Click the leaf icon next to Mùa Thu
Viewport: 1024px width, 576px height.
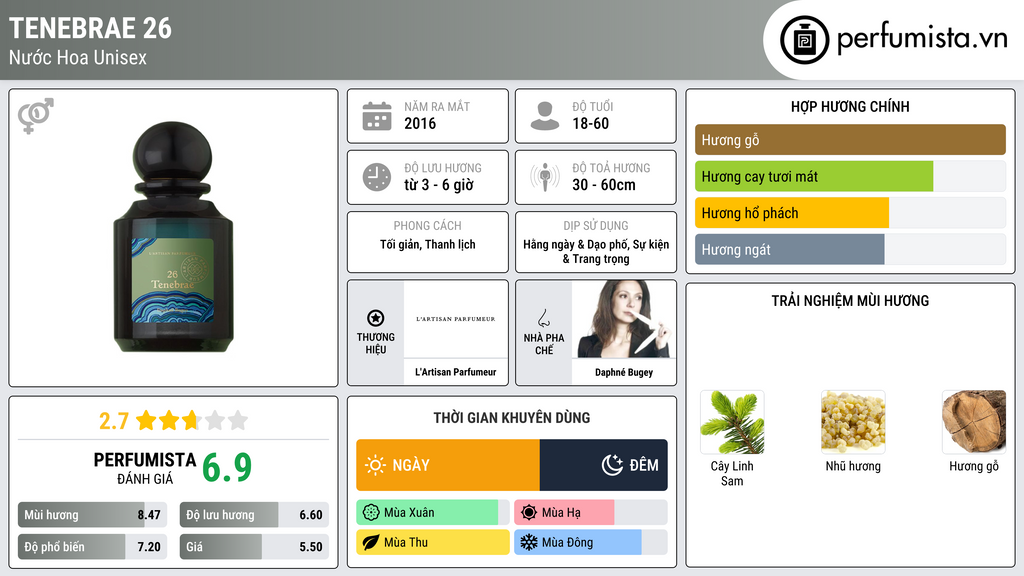[371, 542]
